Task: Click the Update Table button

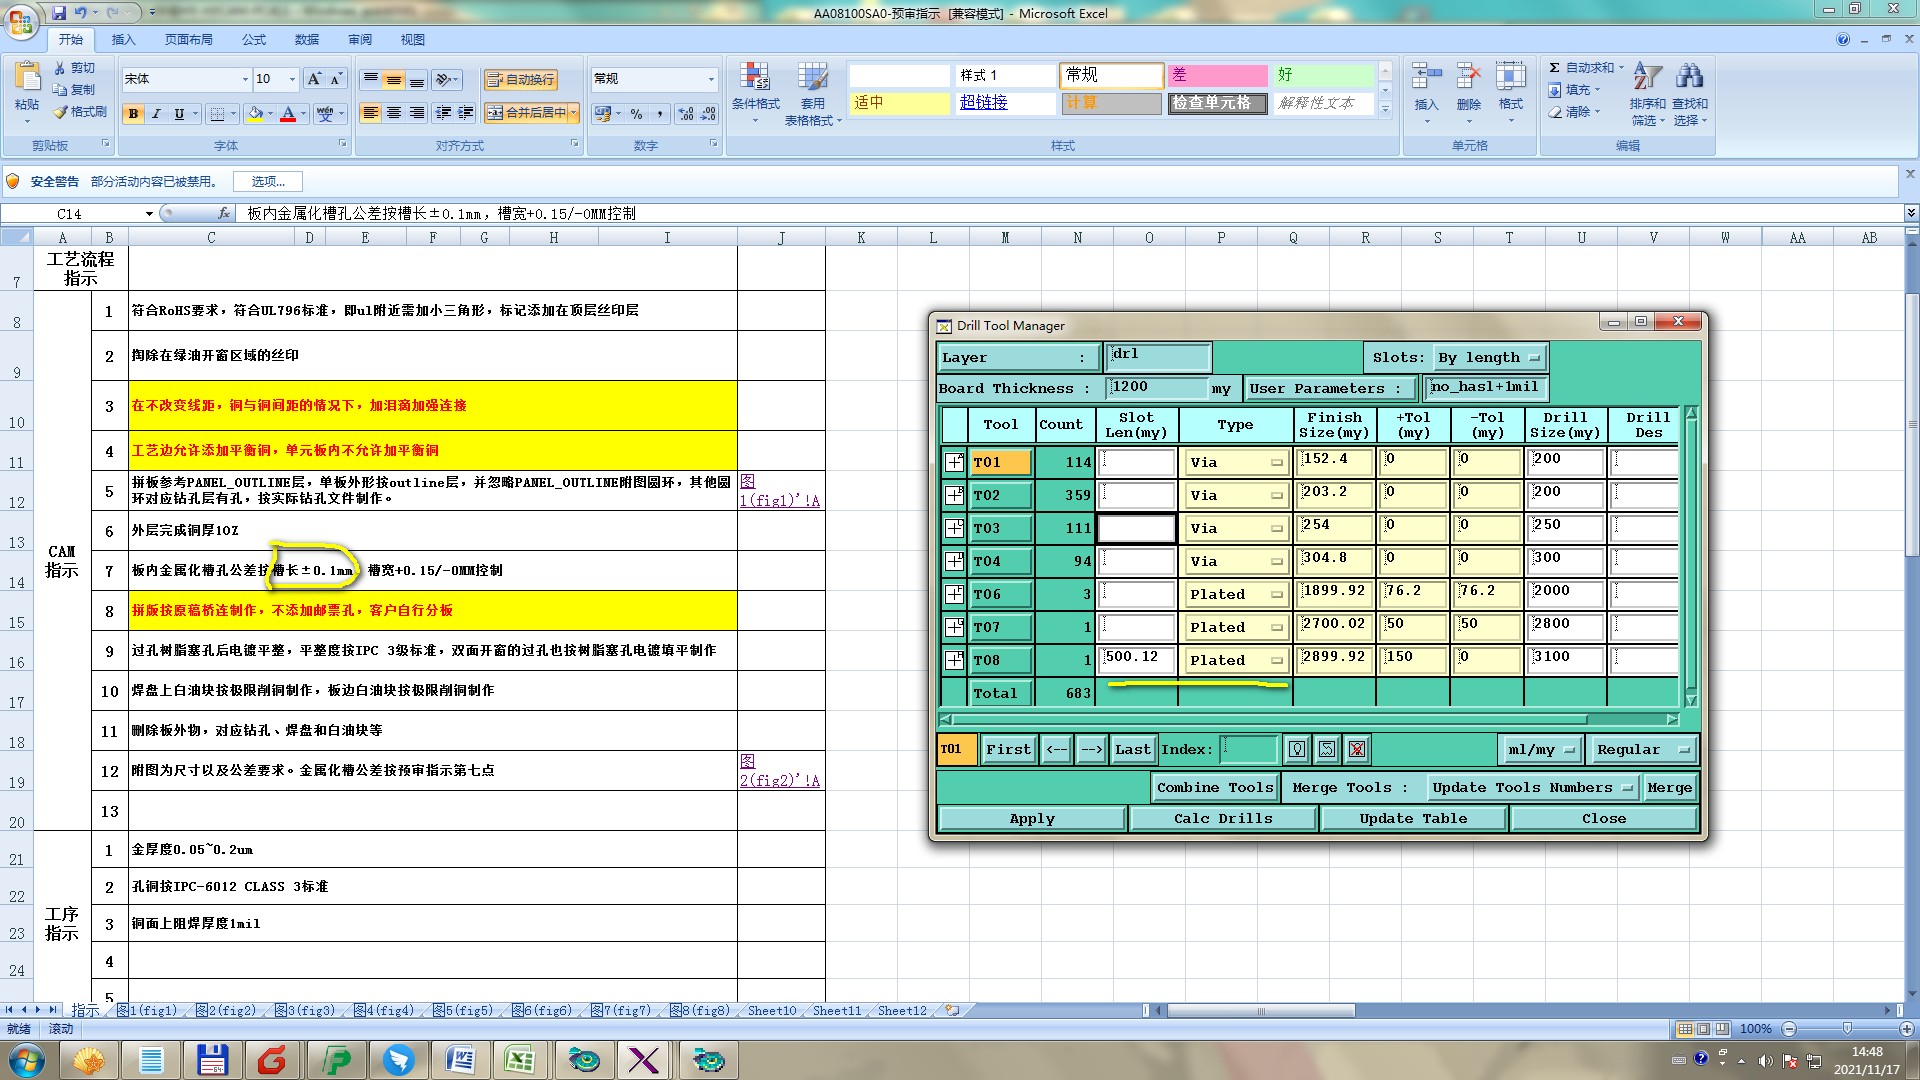Action: click(1413, 819)
